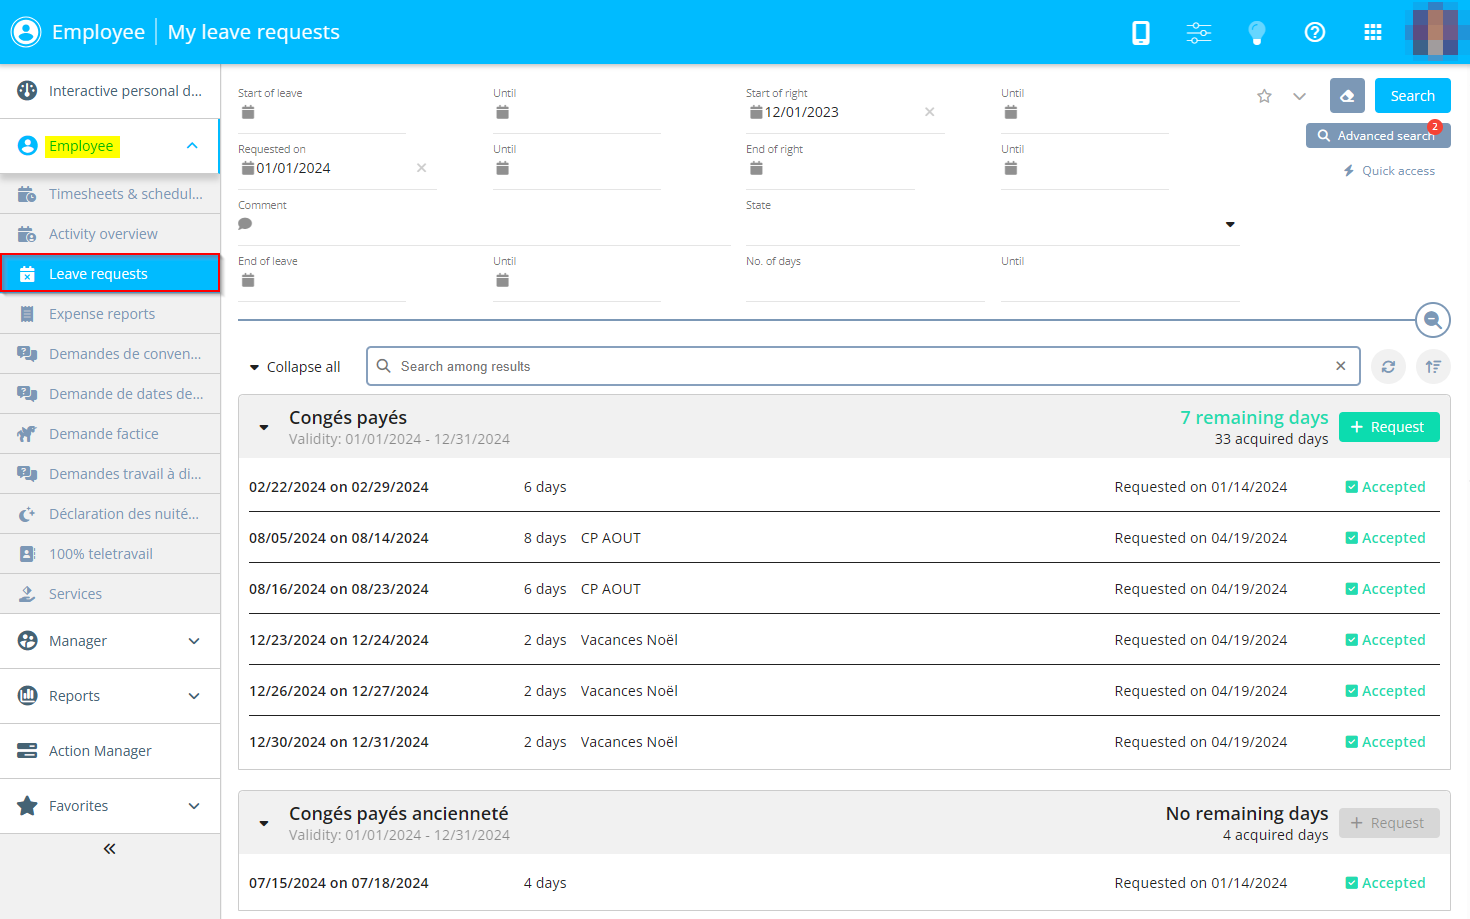Open the mobile device icon in header
1470x919 pixels.
[x=1140, y=33]
